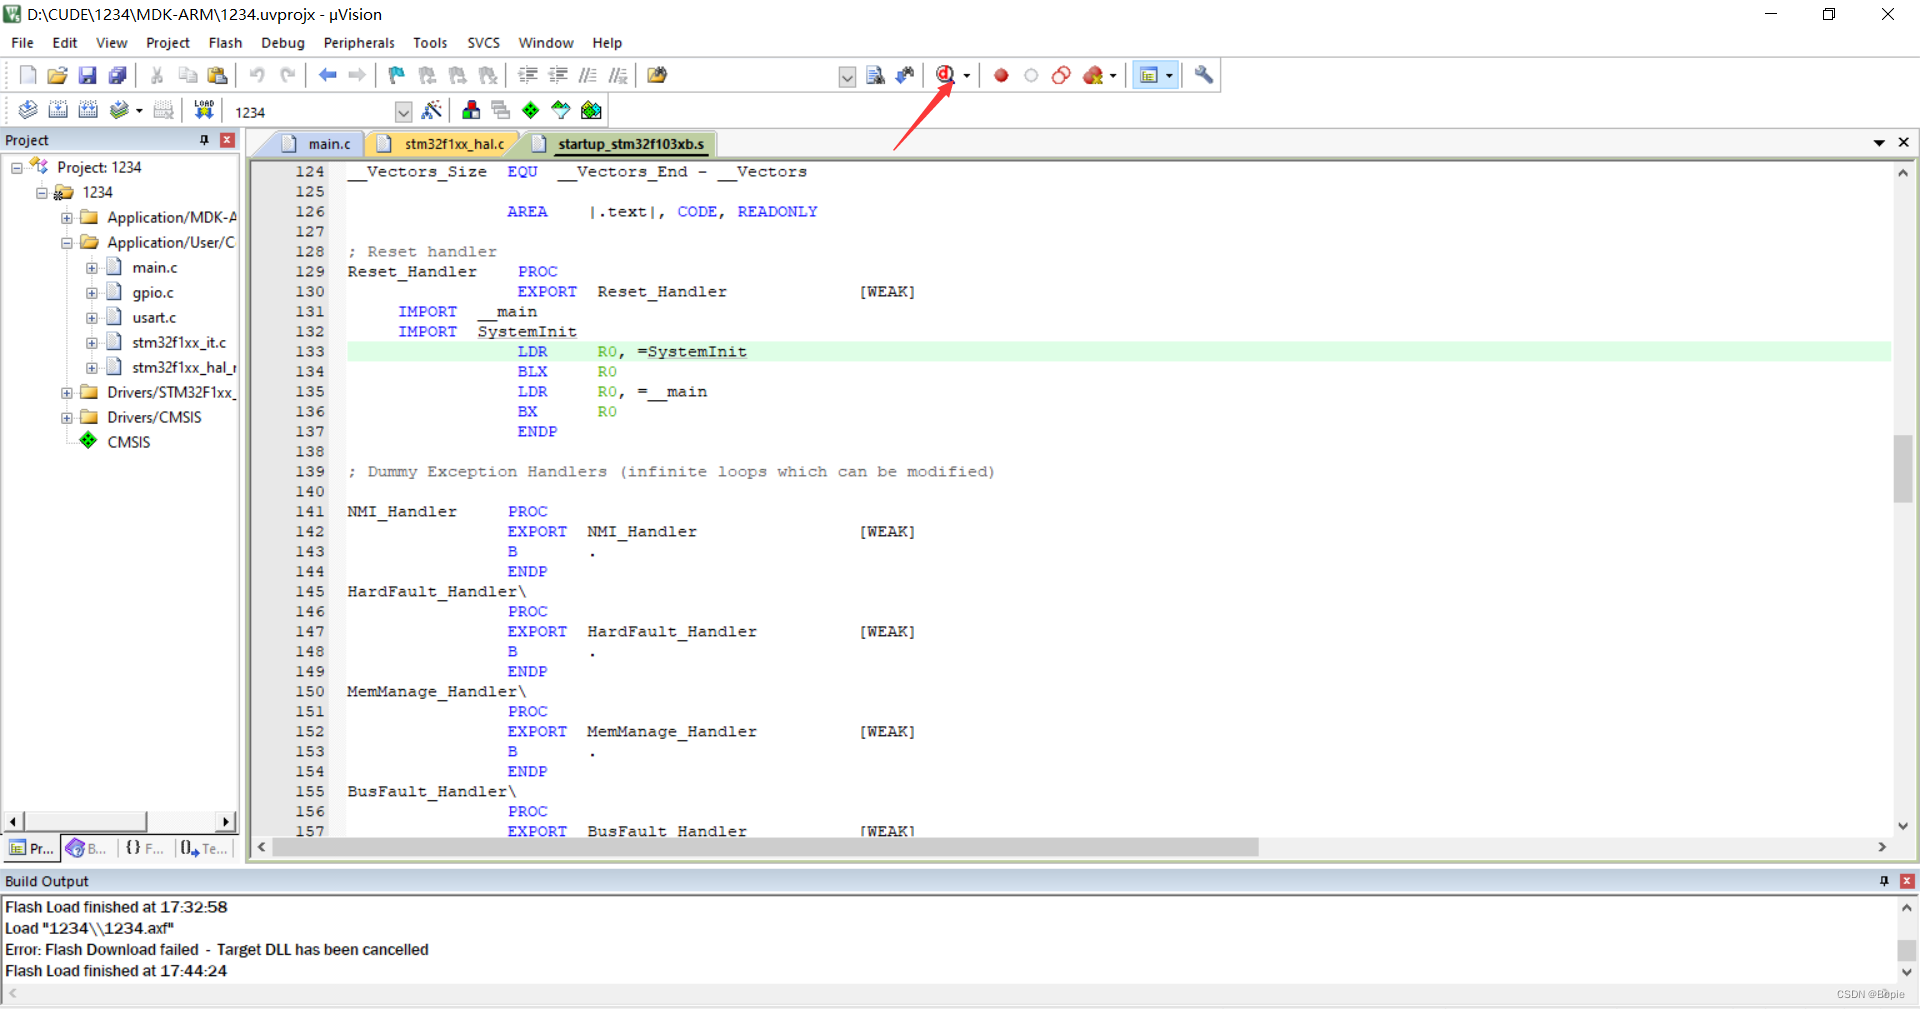Screen dimensions: 1920x1009
Task: Expand the Drivers/STM32F1xx folder
Action: click(67, 393)
